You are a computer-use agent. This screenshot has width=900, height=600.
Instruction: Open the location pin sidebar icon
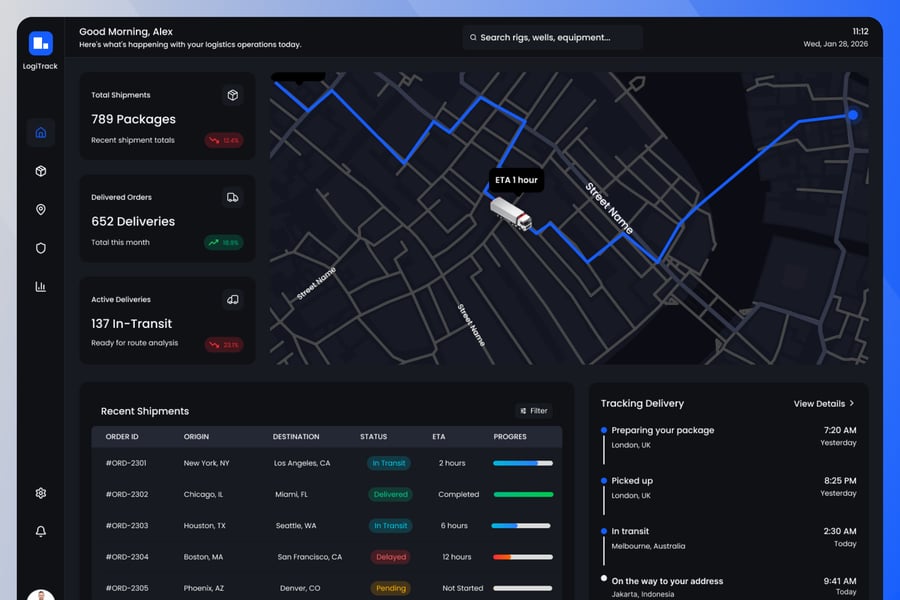tap(41, 210)
